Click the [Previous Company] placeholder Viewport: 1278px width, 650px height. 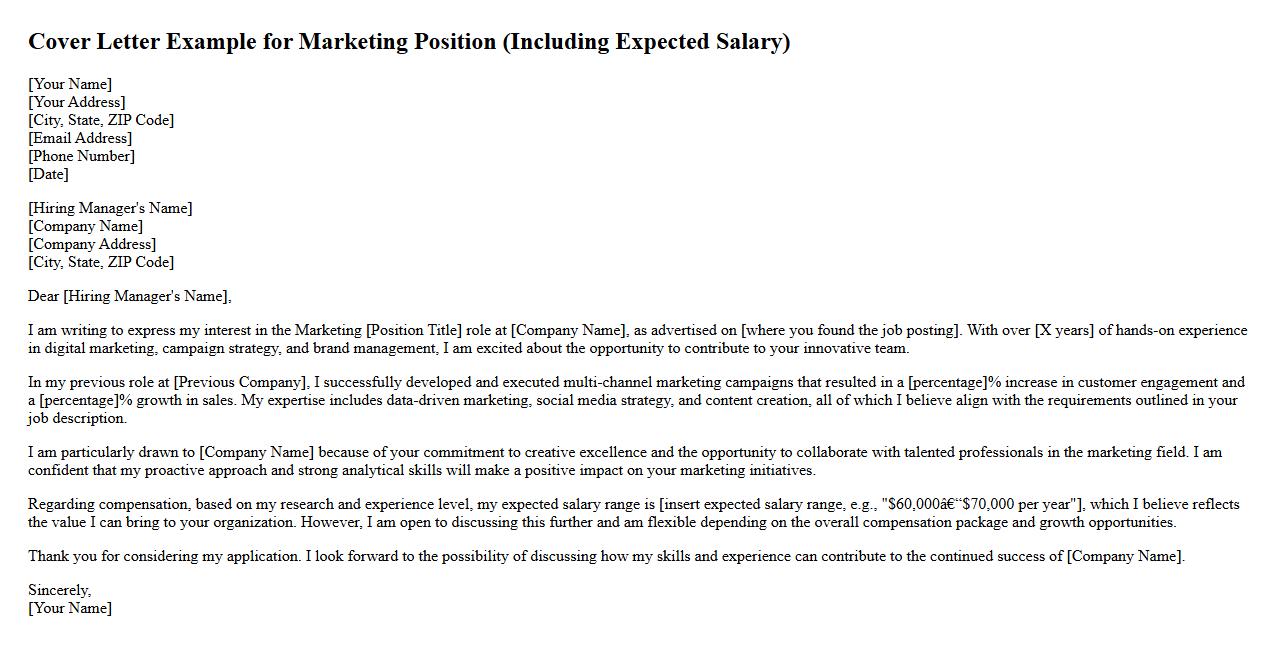(x=240, y=382)
